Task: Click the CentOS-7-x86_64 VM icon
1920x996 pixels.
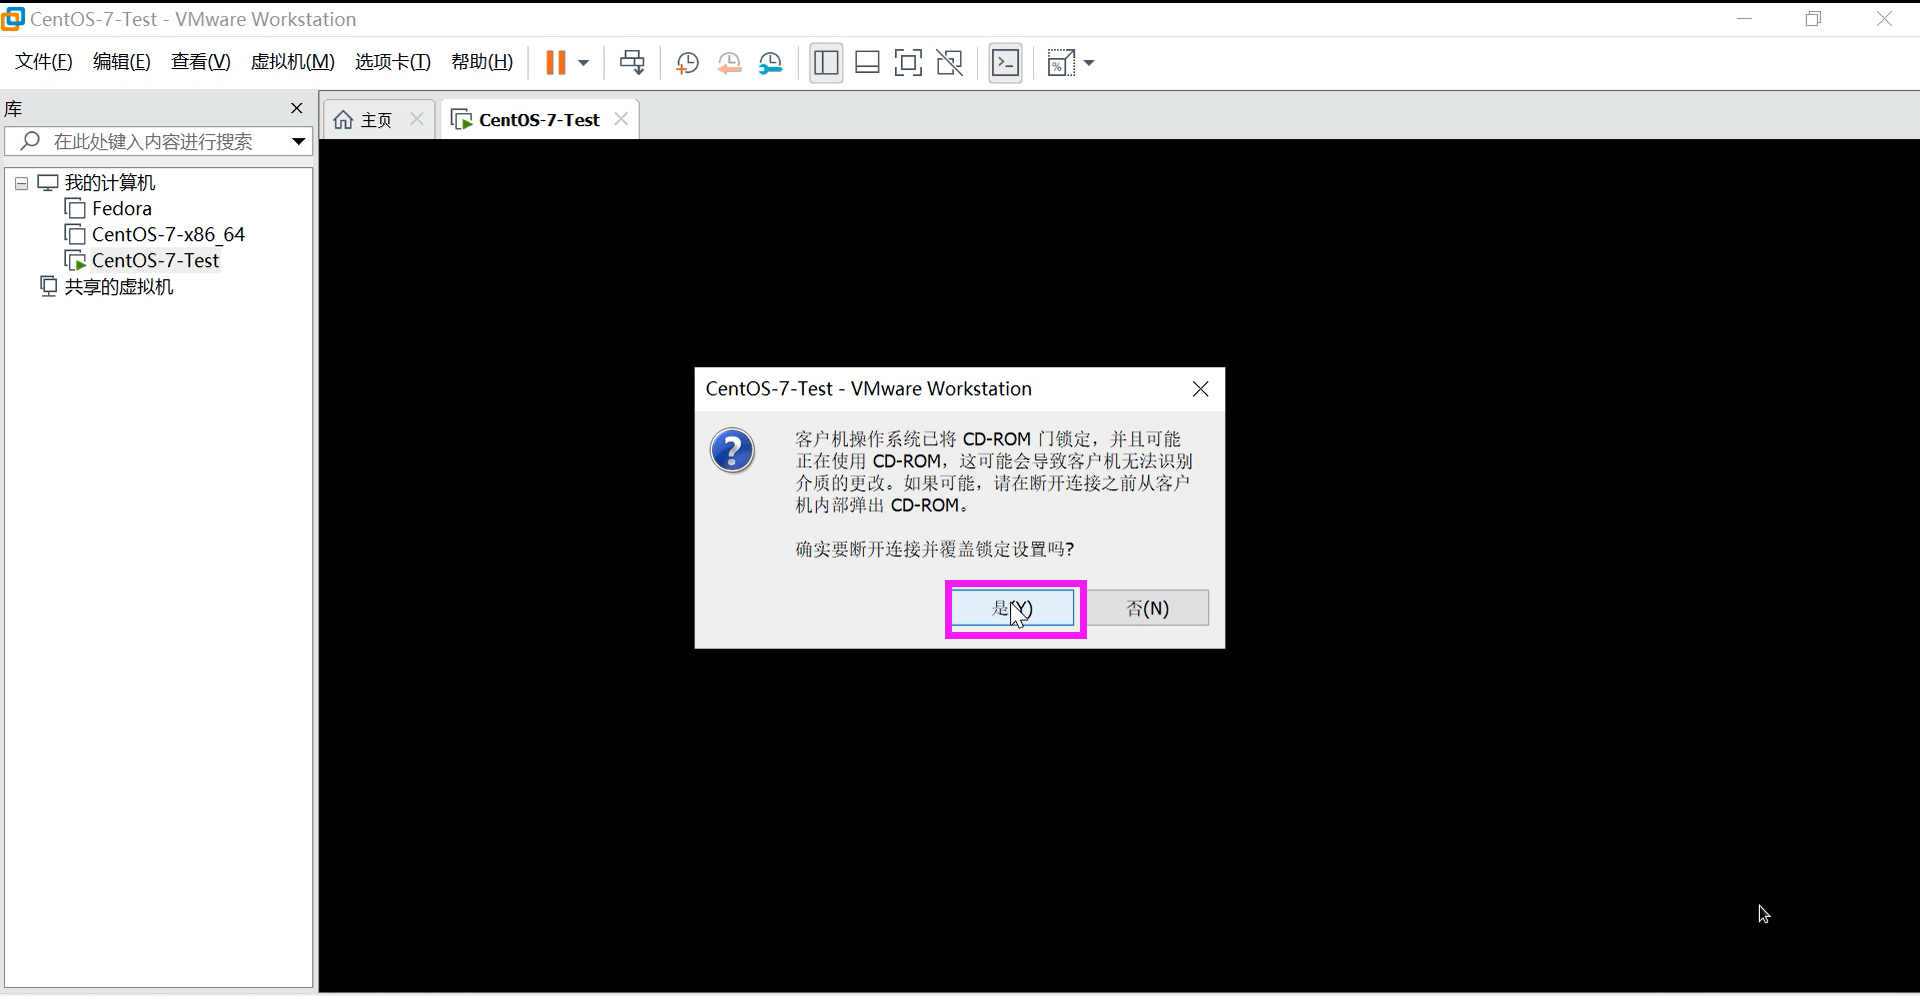Action: [75, 234]
